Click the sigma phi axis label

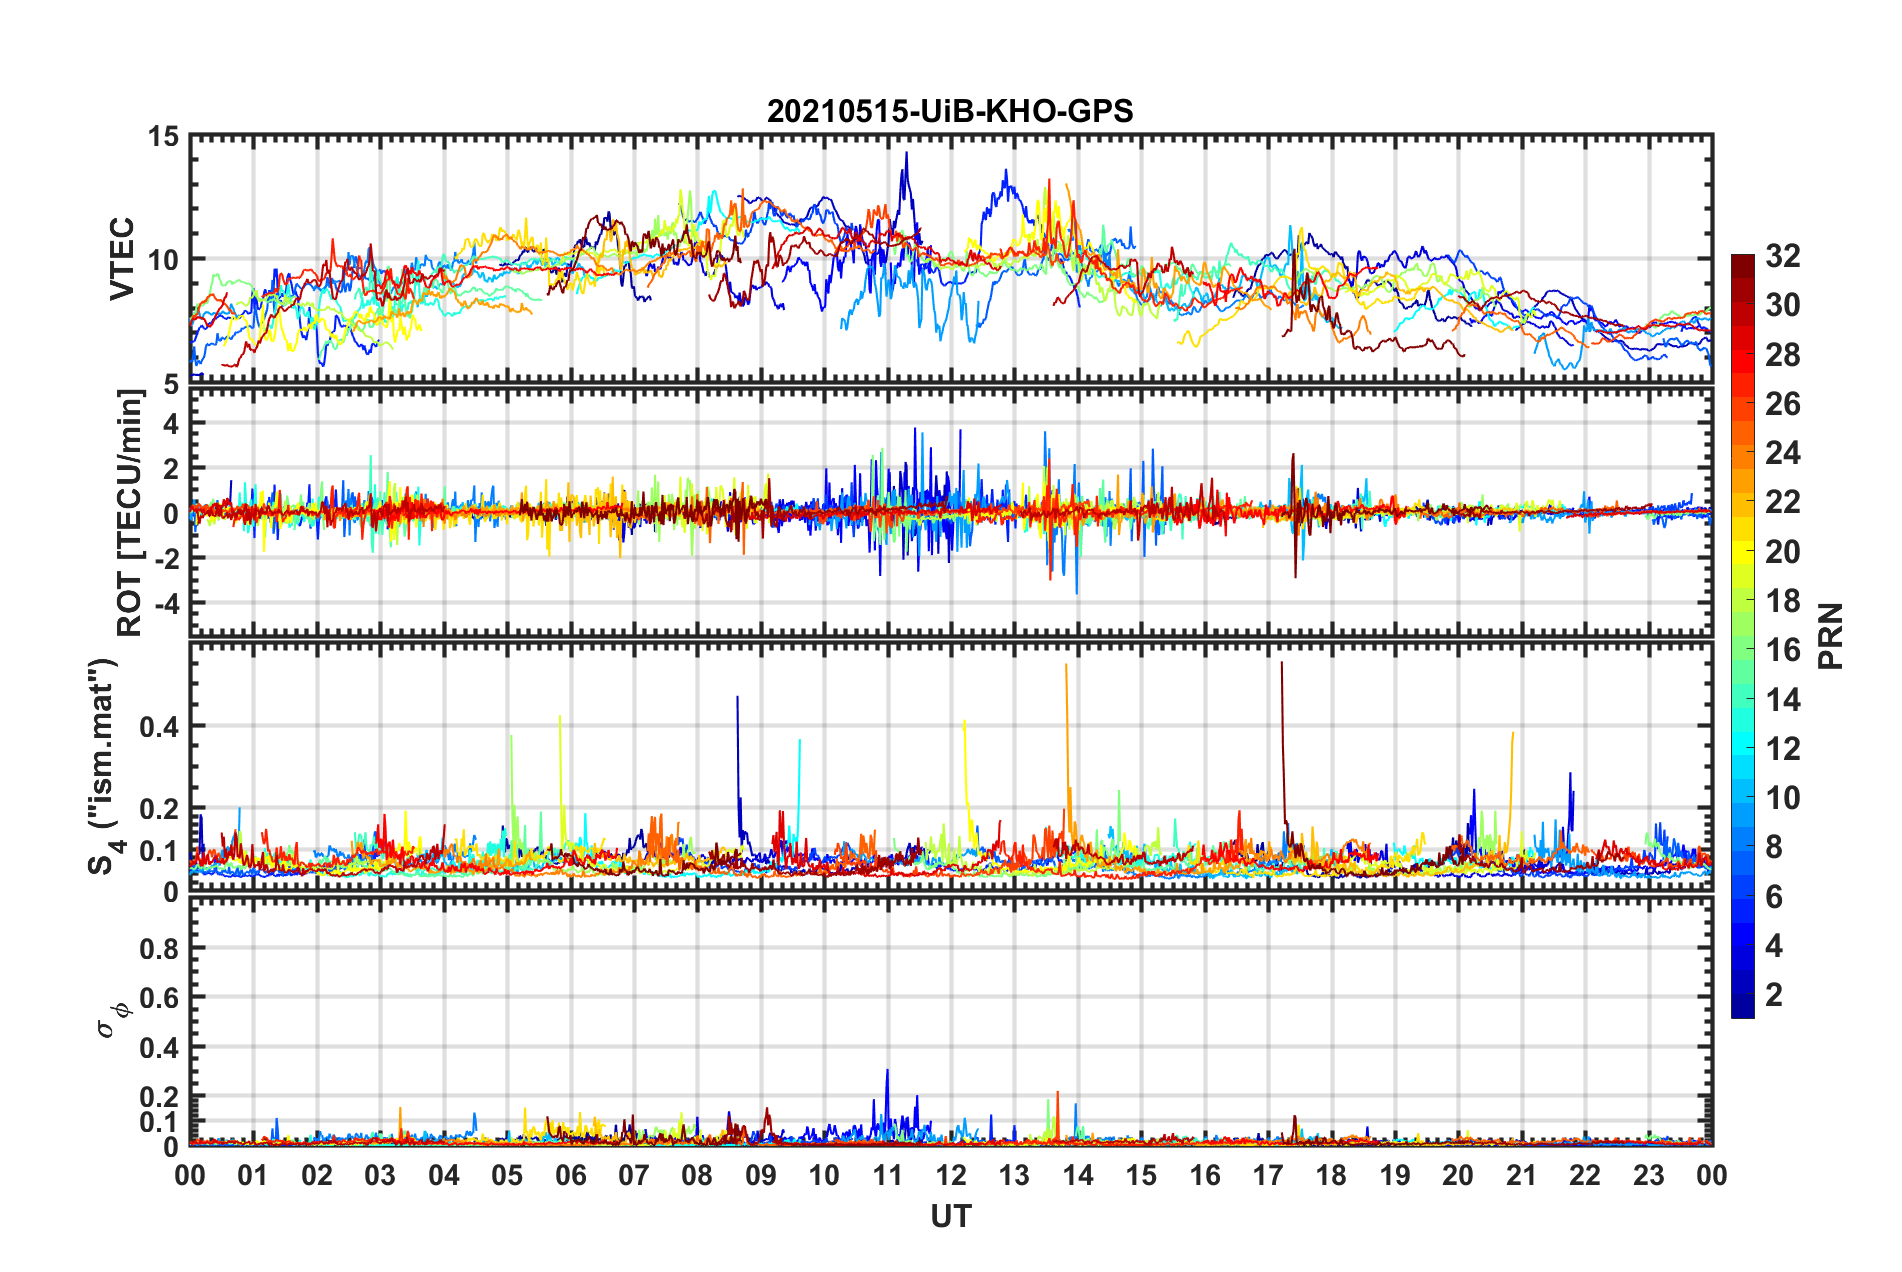coord(114,1021)
